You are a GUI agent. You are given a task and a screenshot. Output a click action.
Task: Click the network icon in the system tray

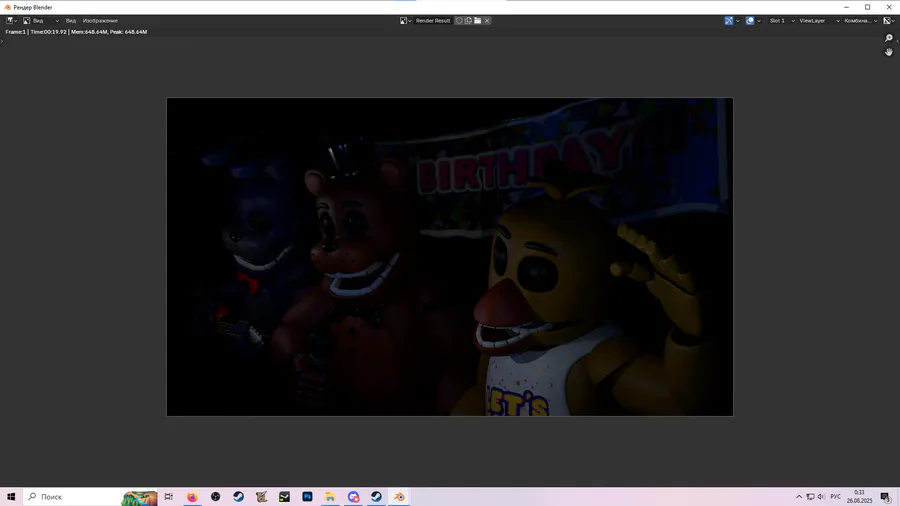810,497
